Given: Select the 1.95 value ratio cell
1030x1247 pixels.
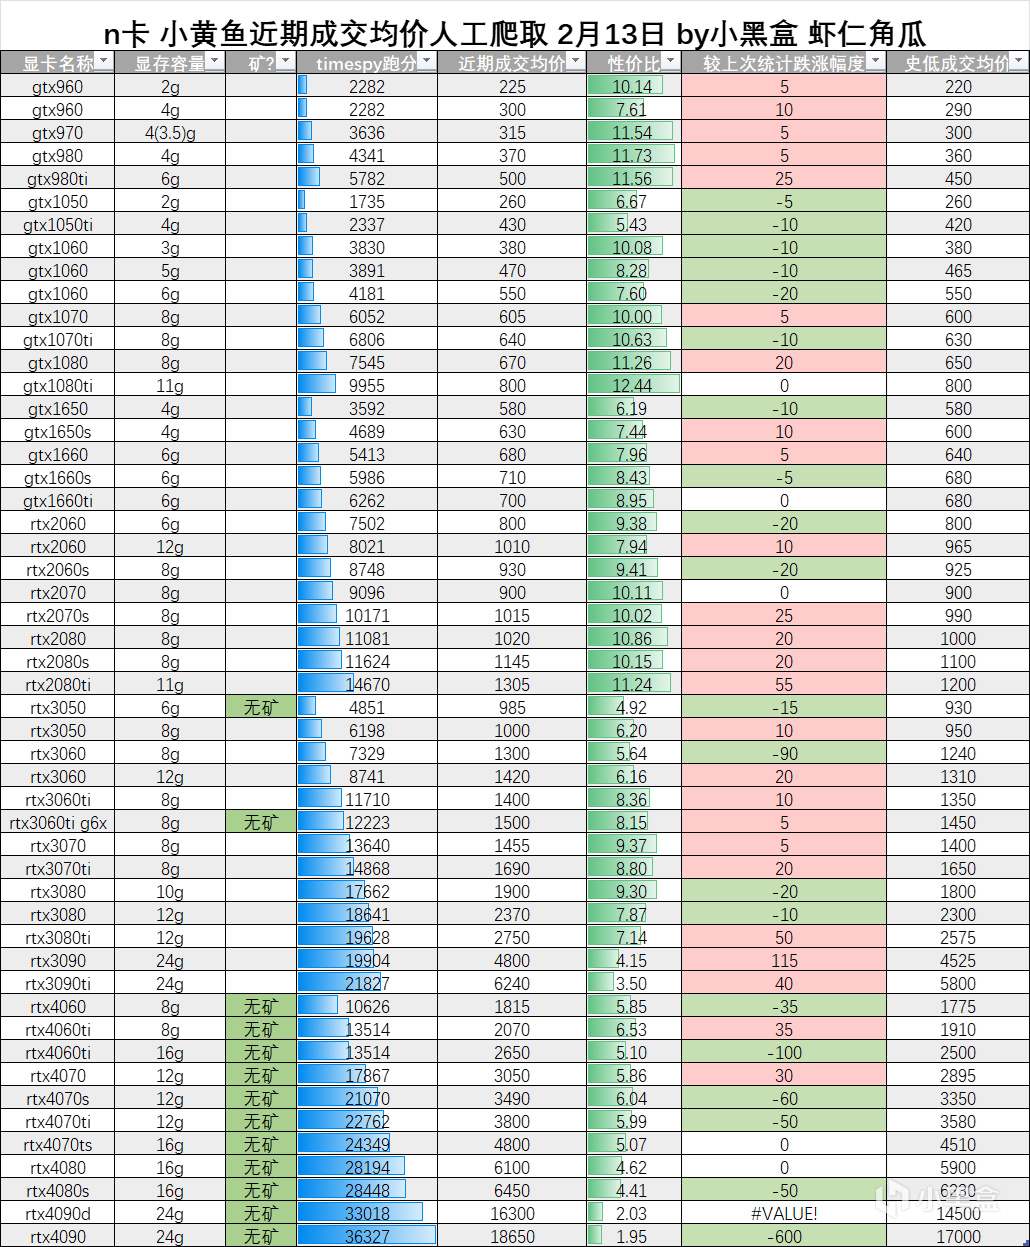Looking at the screenshot, I should click(634, 1237).
